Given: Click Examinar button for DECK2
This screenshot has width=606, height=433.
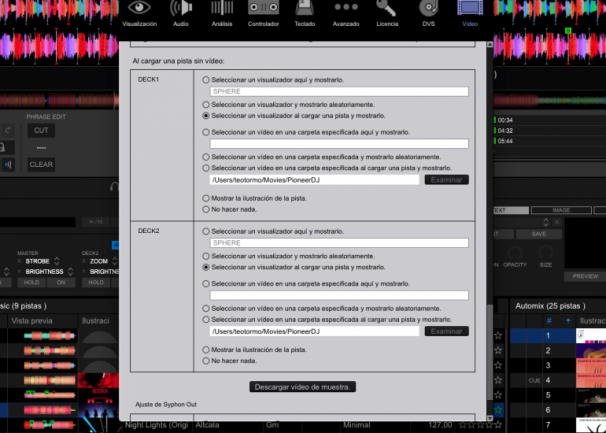Looking at the screenshot, I should tap(447, 331).
